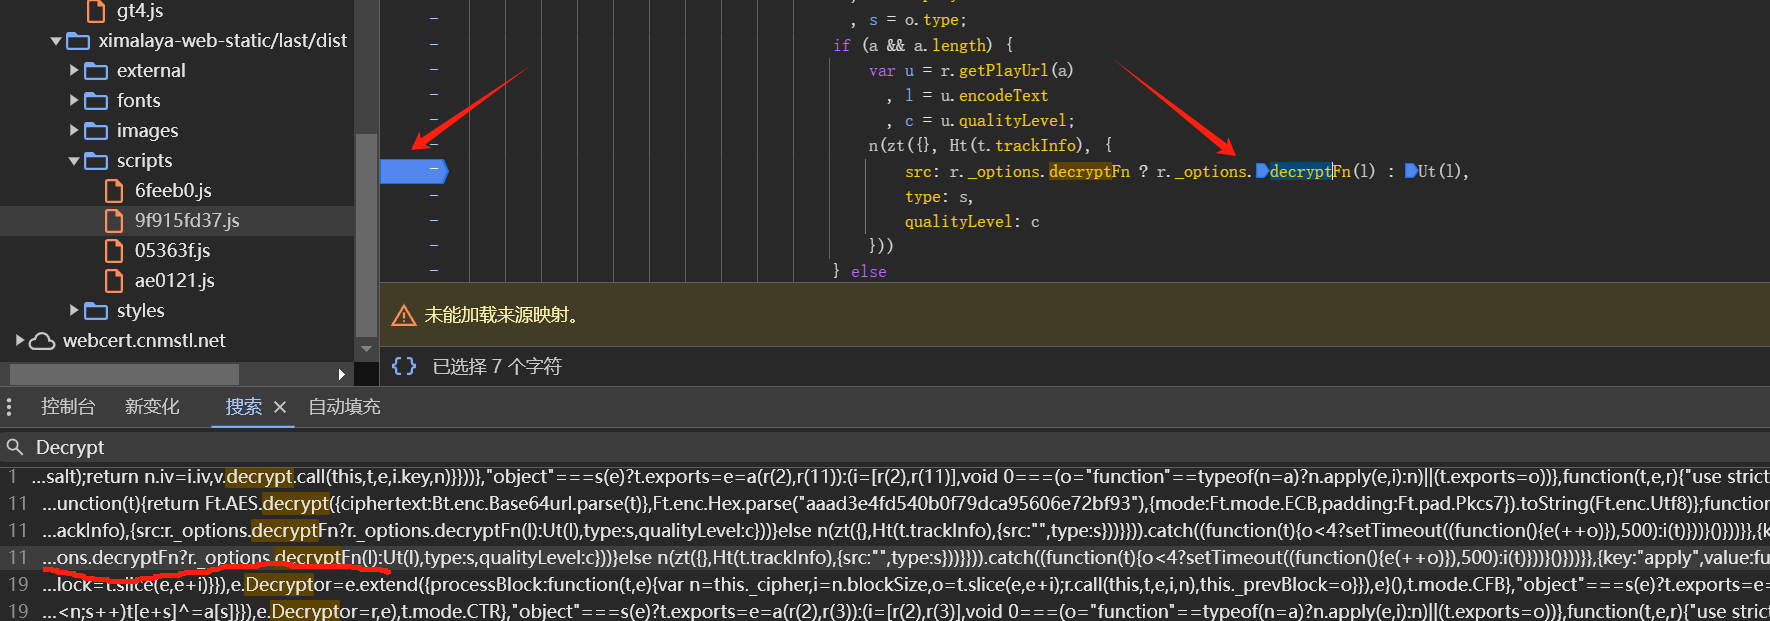Toggle the active line breakpoint in gutter
This screenshot has width=1770, height=621.
coord(414,171)
